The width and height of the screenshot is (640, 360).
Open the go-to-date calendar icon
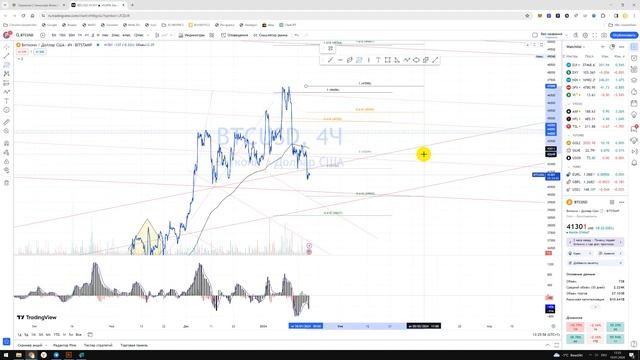pos(90,335)
